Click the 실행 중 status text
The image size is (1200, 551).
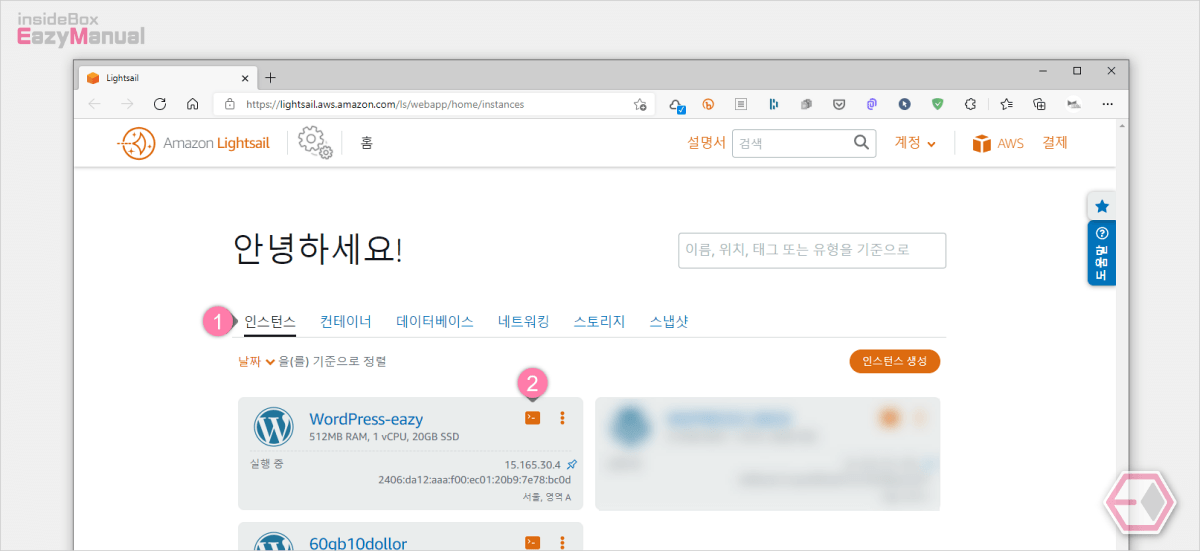pyautogui.click(x=266, y=464)
